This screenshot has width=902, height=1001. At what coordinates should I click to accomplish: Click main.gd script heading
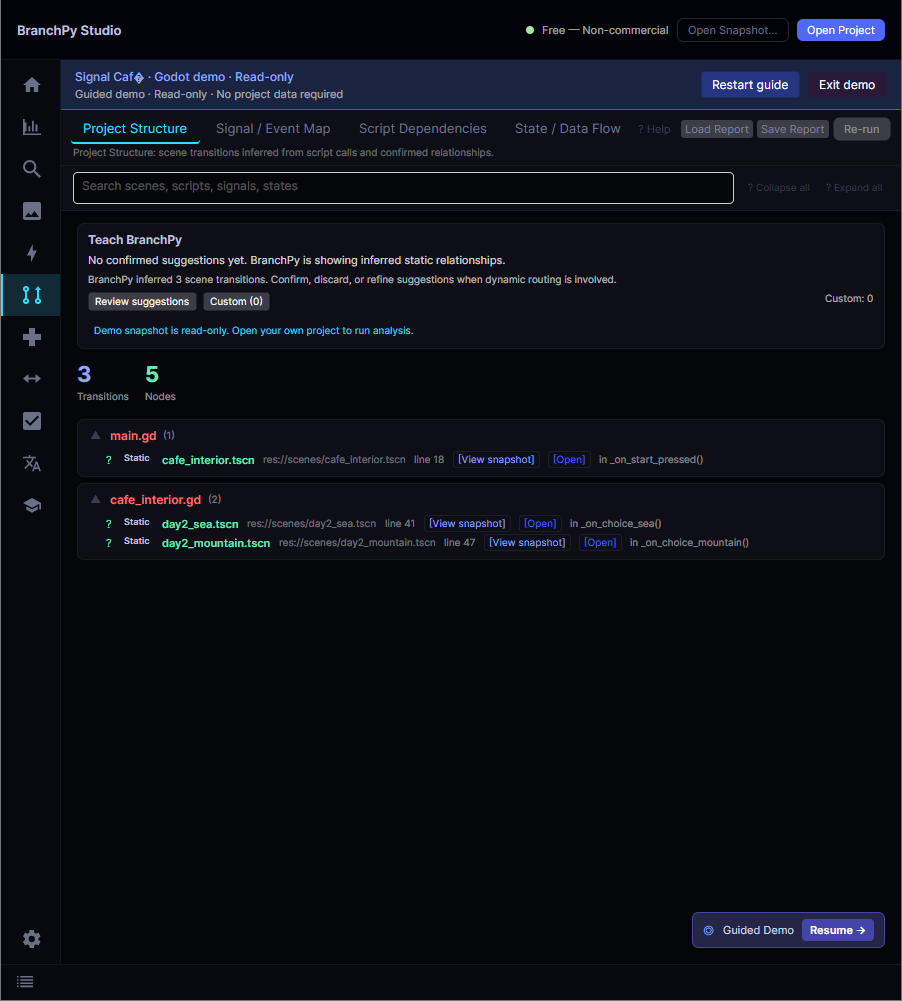(x=133, y=436)
